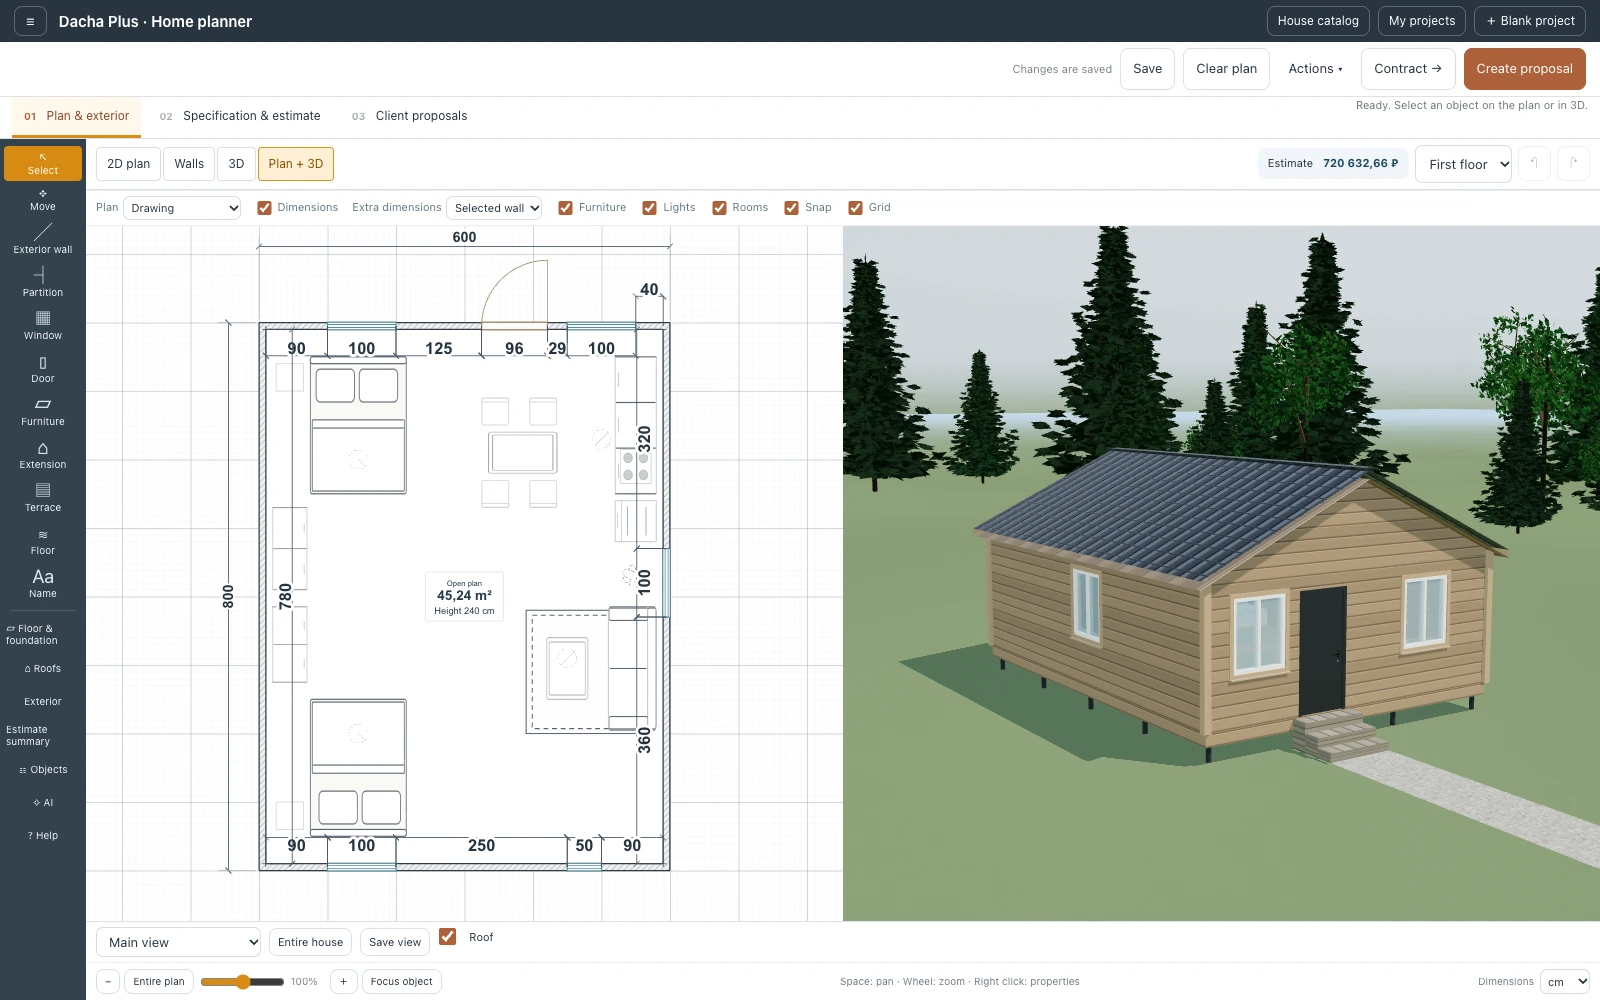Choose the Move tool
This screenshot has height=1000, width=1600.
coord(43,200)
